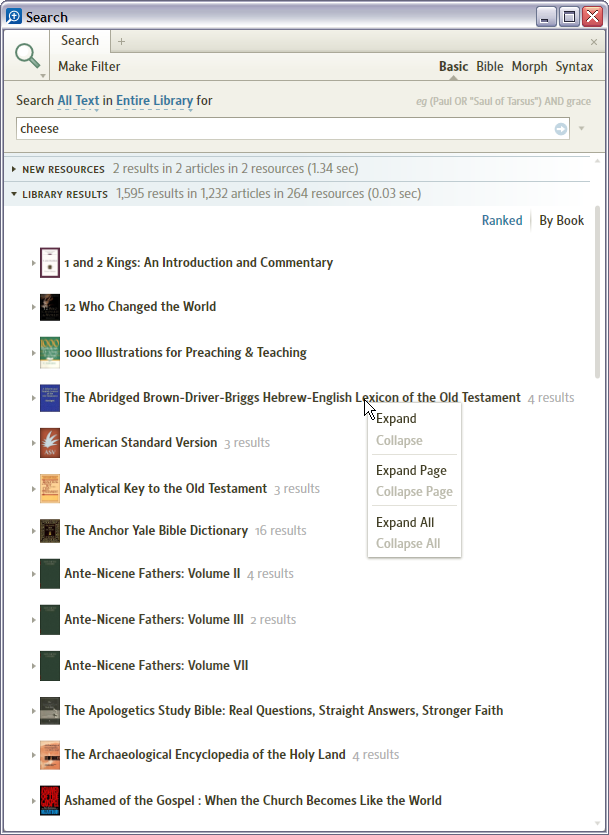Expand Apologetics Study Bible results
Screen dimensions: 609x835
tap(34, 711)
